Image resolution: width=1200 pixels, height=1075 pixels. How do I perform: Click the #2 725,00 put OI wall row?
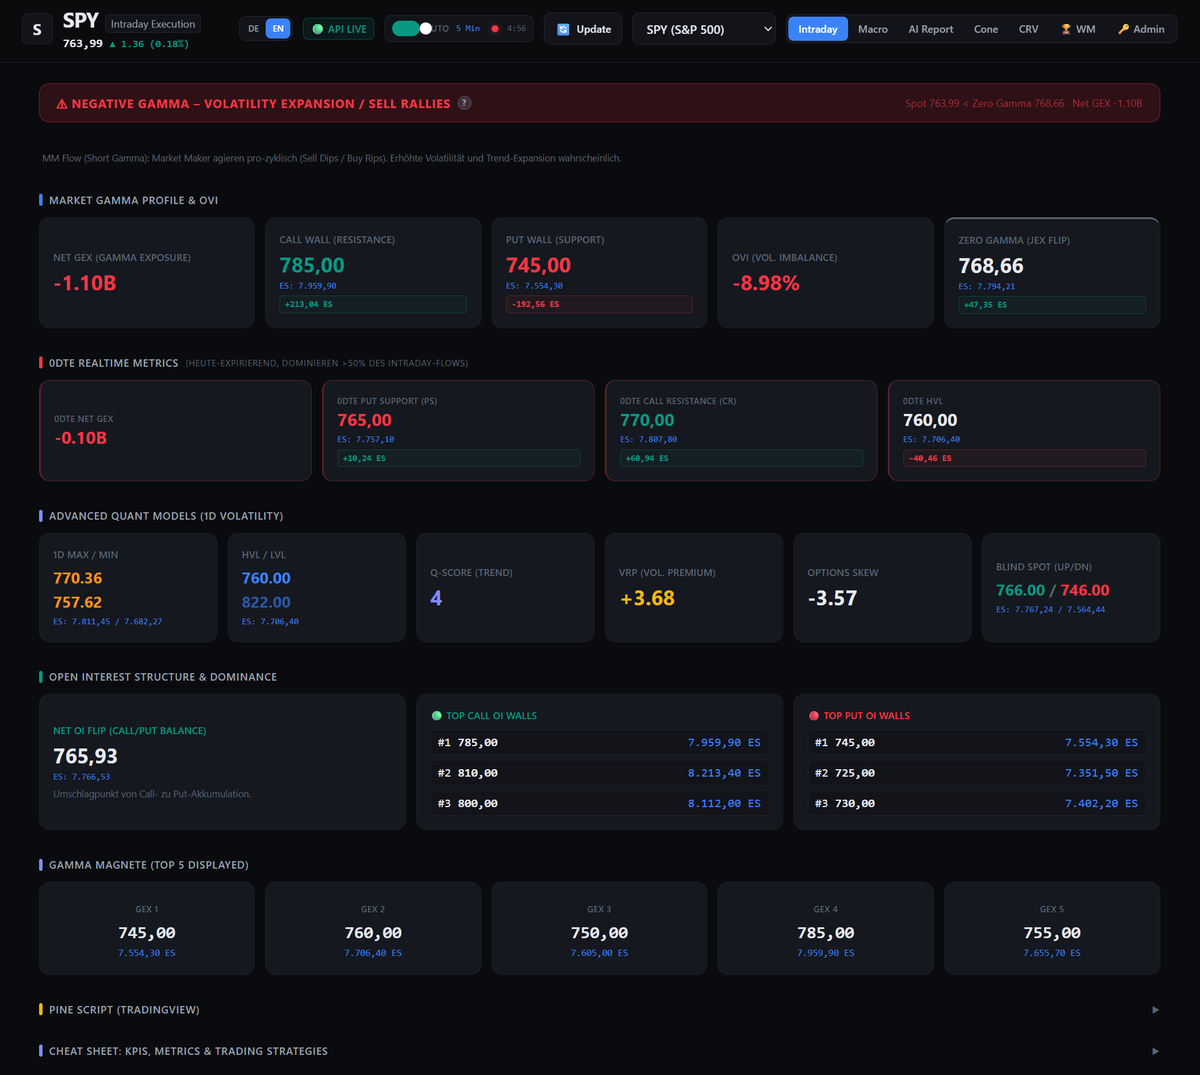tap(976, 773)
